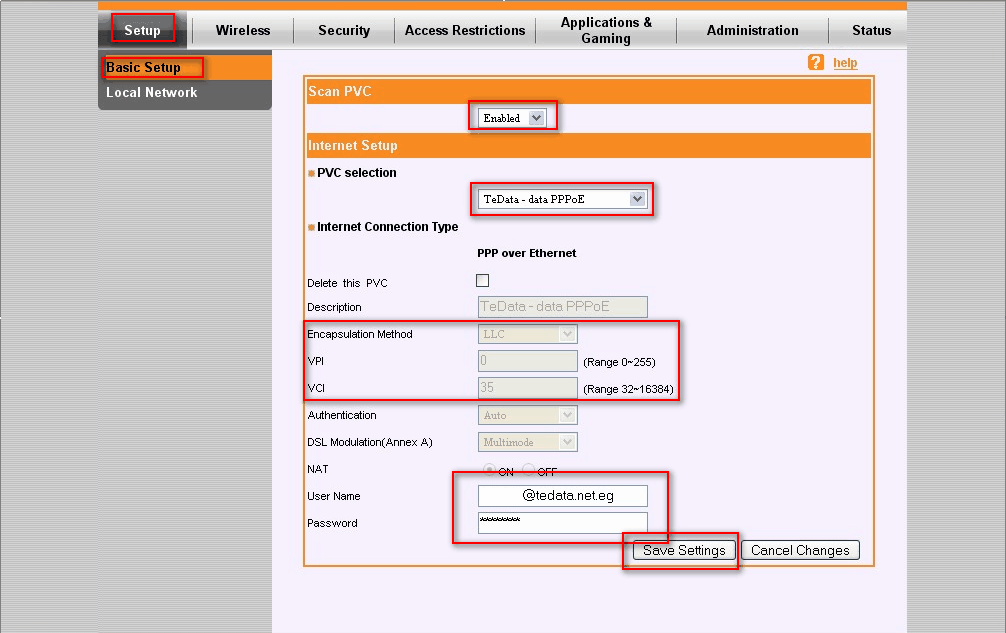View the Status tab
This screenshot has height=633, width=1006.
pos(871,30)
